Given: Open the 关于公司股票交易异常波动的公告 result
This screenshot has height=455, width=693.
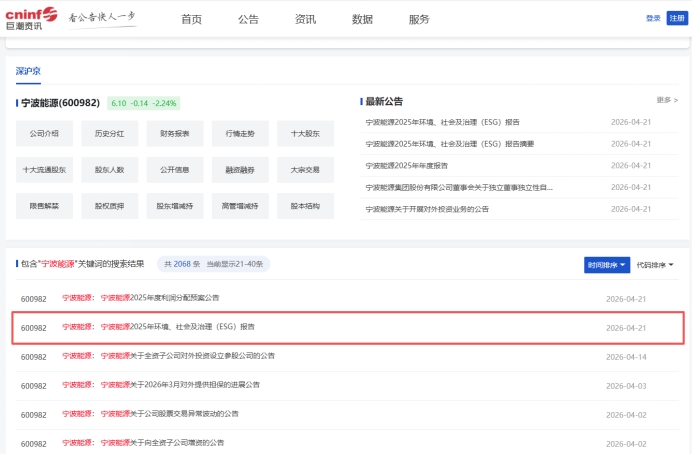Looking at the screenshot, I should 184,414.
